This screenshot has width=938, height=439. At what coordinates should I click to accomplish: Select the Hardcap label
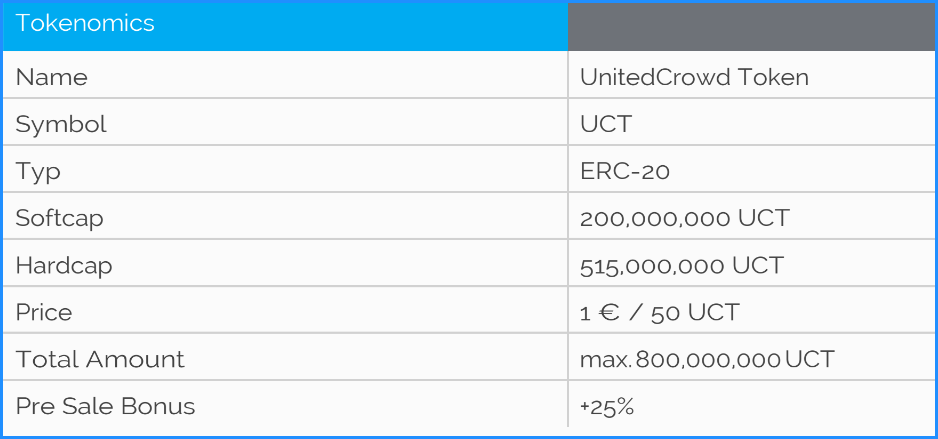click(x=64, y=266)
